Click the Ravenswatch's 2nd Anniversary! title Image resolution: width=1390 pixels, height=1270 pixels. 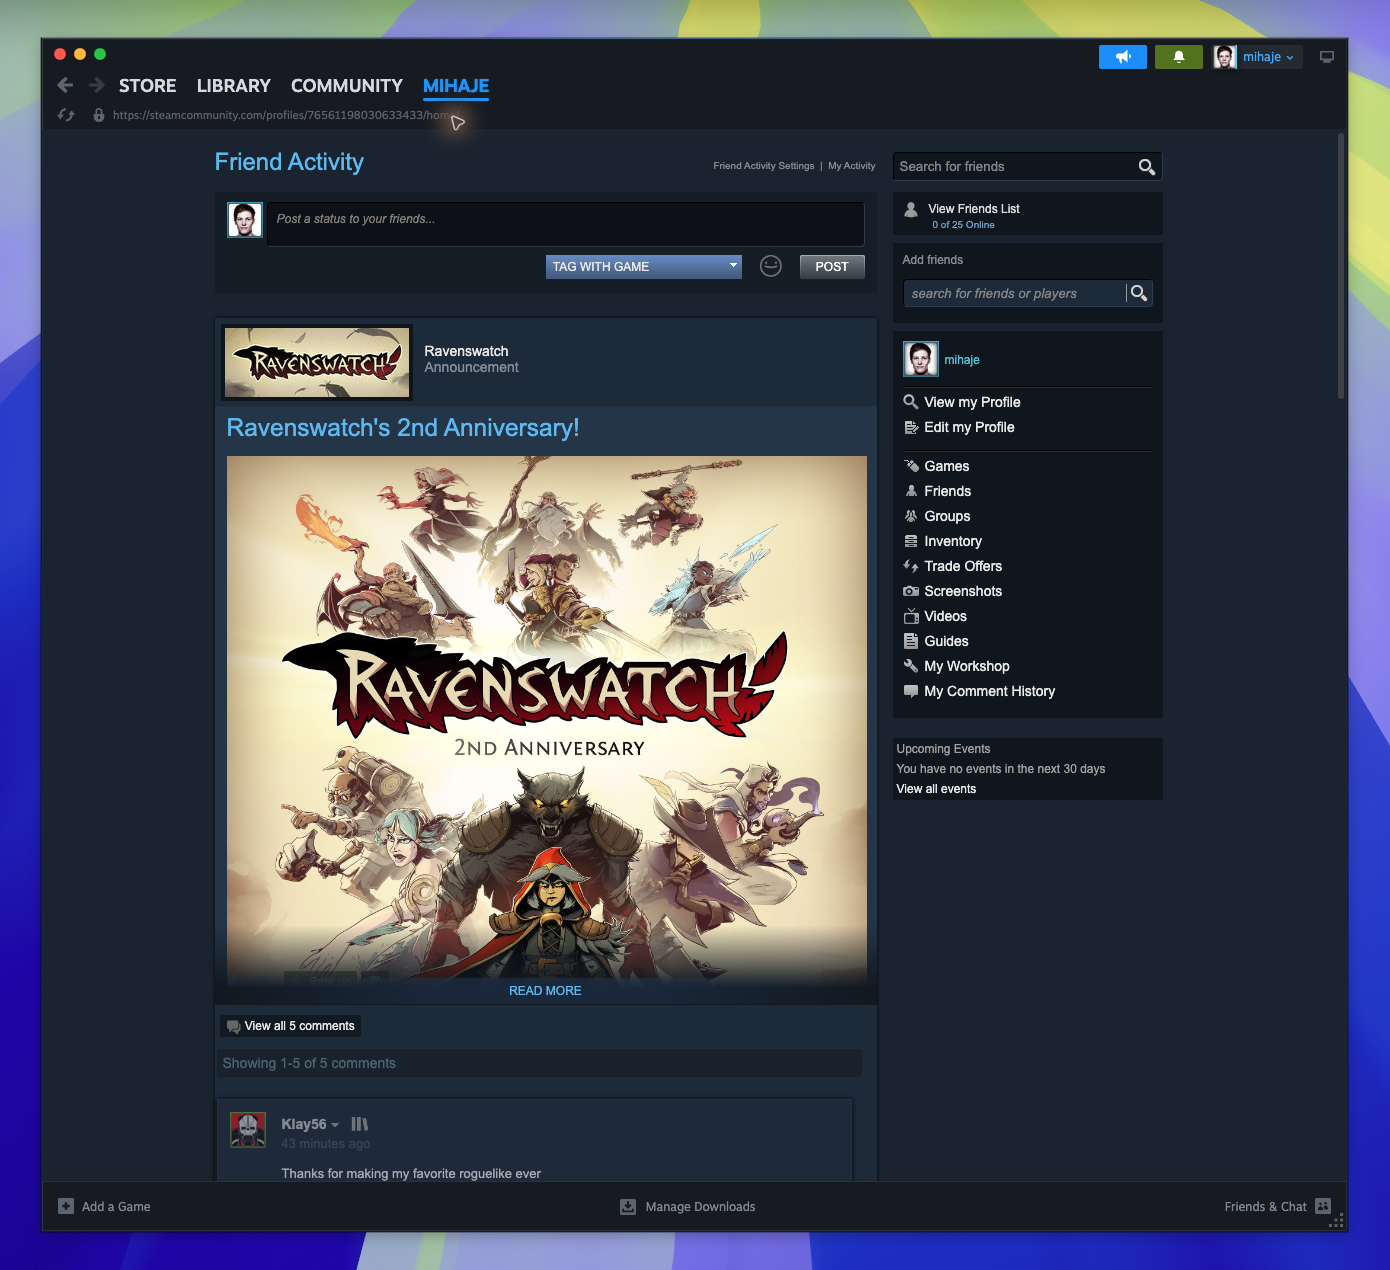[403, 428]
